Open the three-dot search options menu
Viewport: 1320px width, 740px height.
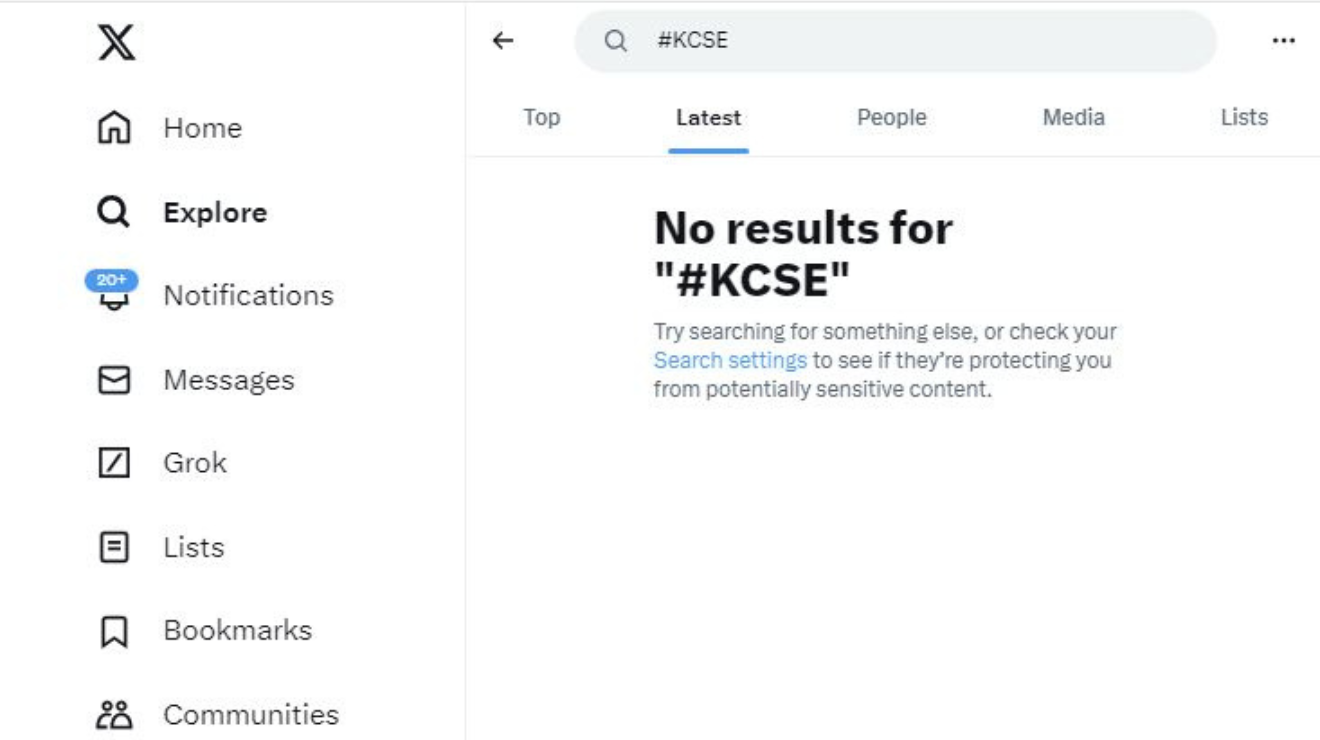1283,41
